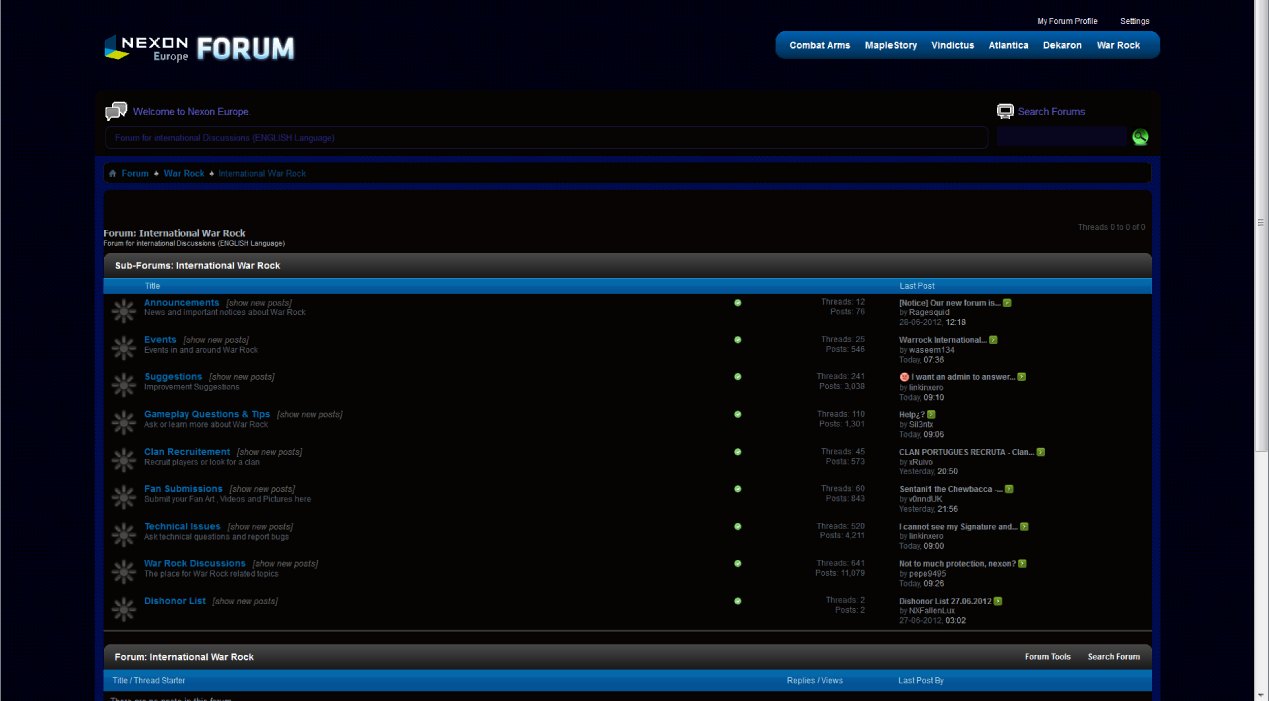Open the Combat Arms menu
1269x701 pixels.
point(820,45)
